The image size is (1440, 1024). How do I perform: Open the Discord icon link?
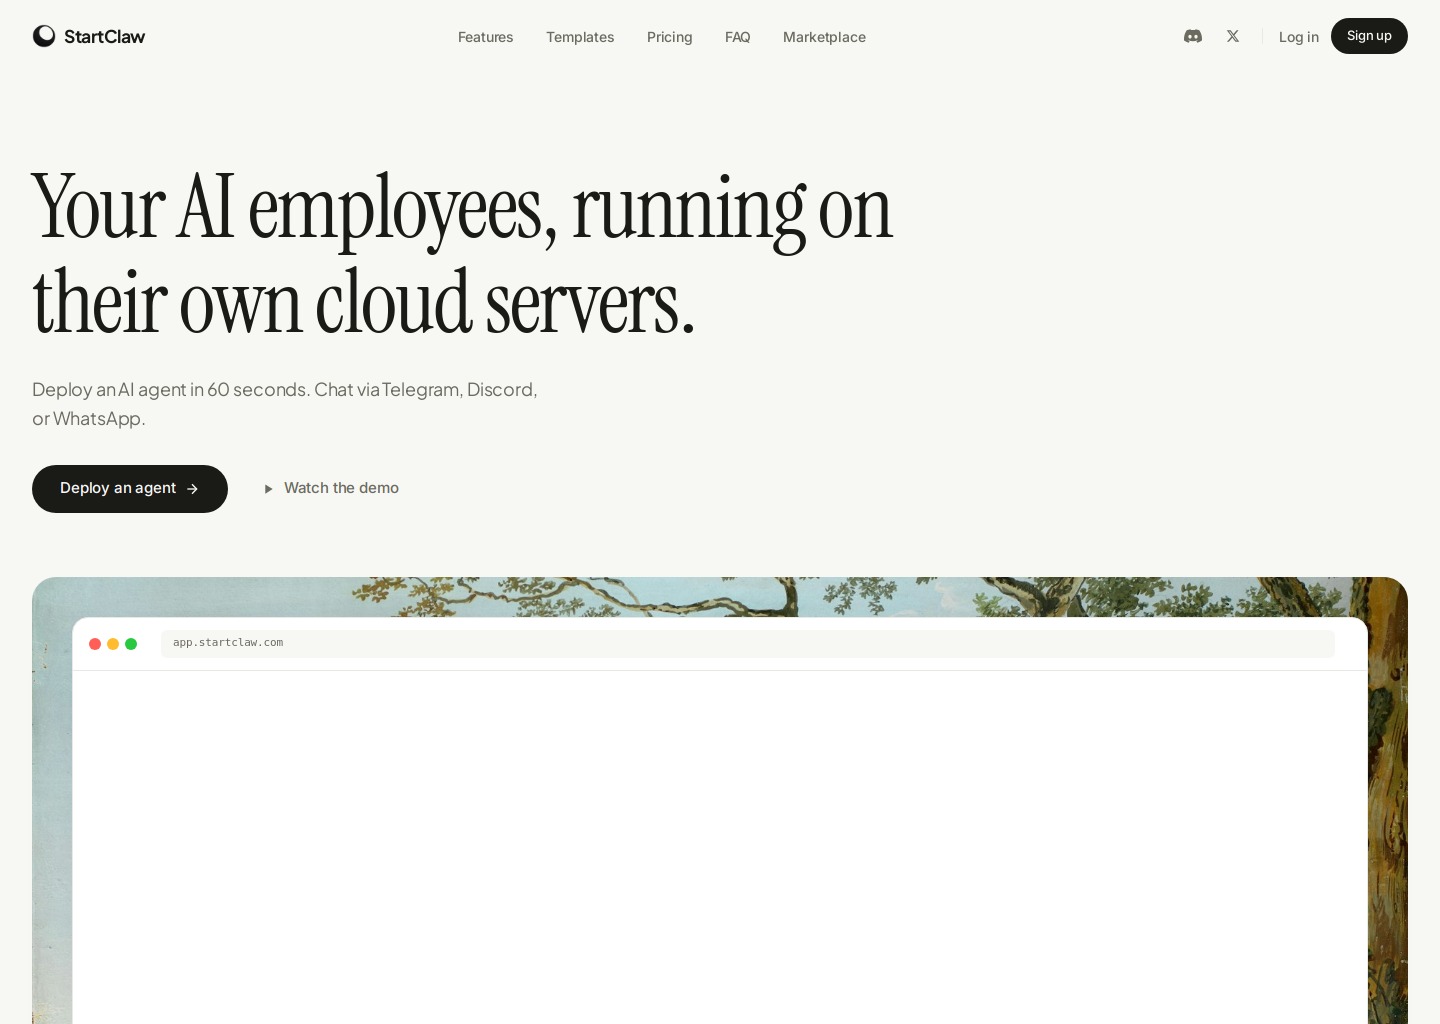click(x=1193, y=36)
